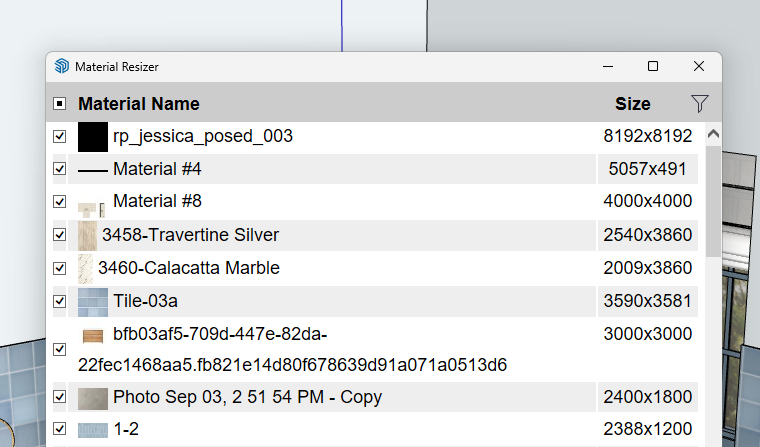Image resolution: width=760 pixels, height=447 pixels.
Task: Click the Material #8 texture thumbnail
Action: coord(93,207)
